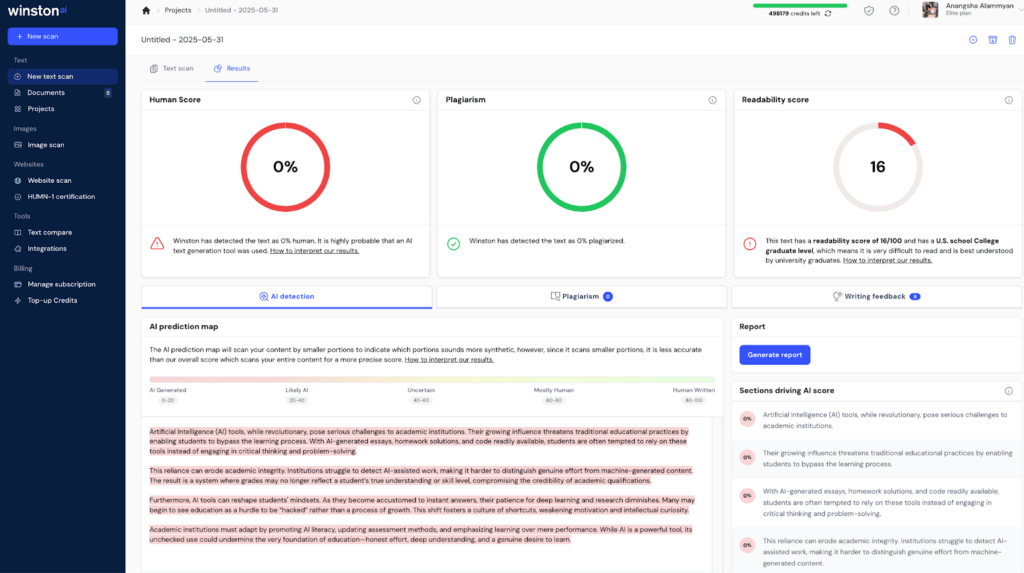Open Website scan in the sidebar

[49, 181]
